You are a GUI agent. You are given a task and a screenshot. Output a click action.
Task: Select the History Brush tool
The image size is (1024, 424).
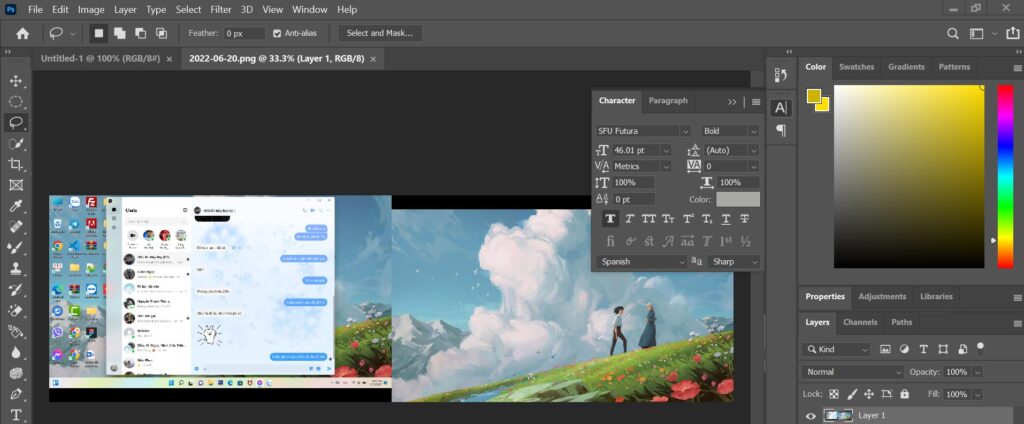16,289
